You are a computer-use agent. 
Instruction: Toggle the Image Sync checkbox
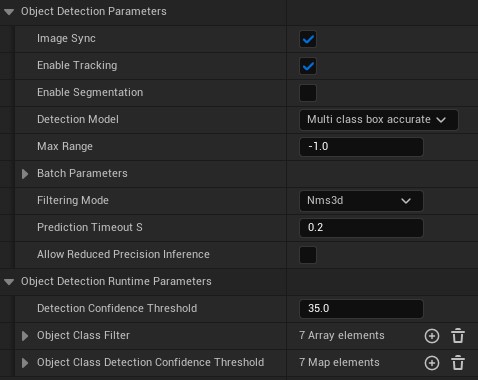pyautogui.click(x=308, y=39)
